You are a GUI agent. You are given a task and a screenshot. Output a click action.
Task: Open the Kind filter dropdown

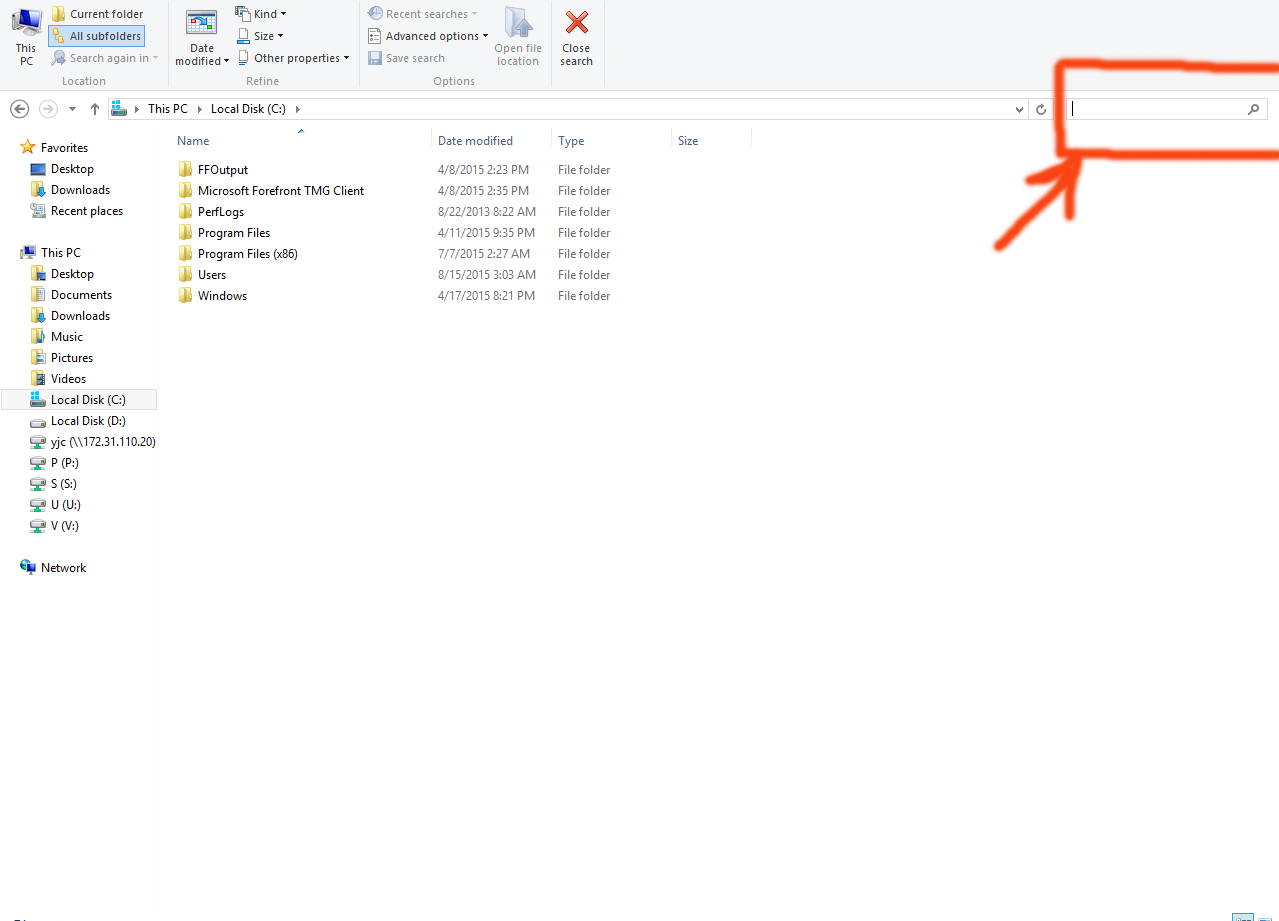click(261, 14)
